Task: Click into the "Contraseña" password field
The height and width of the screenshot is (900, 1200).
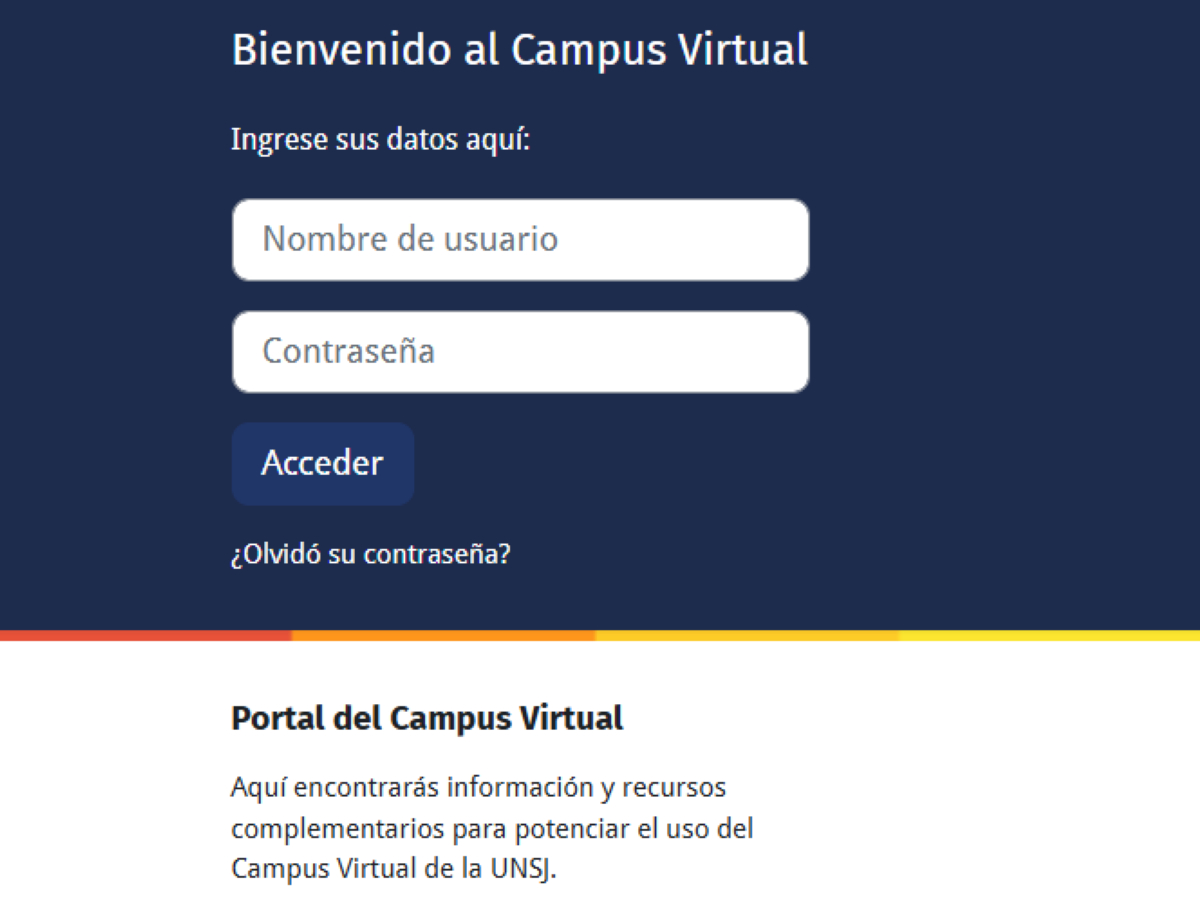Action: point(520,352)
